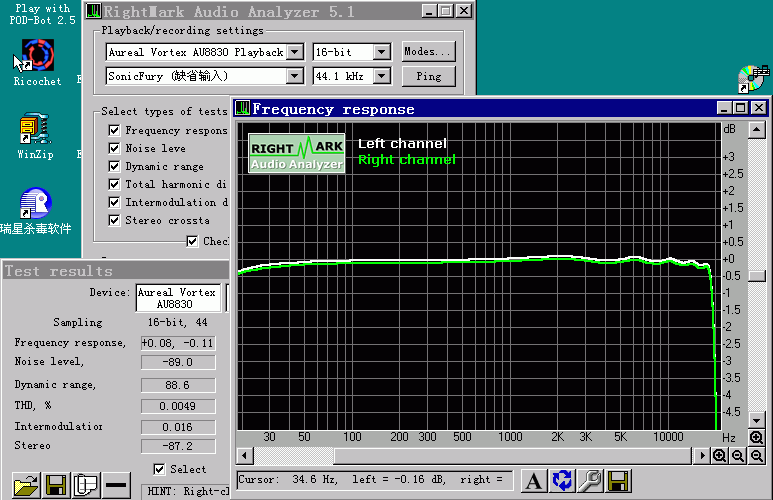Toggle the Total harmonic distortion checkbox
The width and height of the screenshot is (773, 500).
114,184
